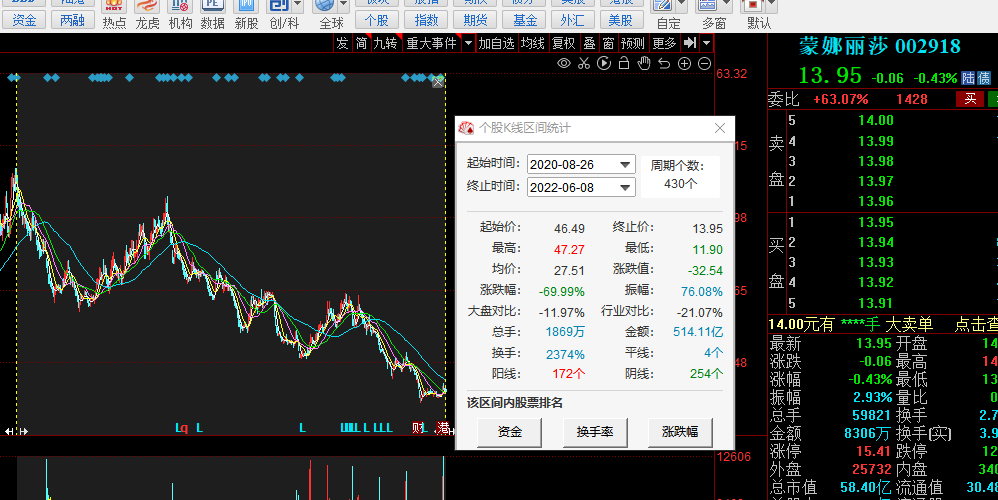Open the 两融 margin trading button
The height and width of the screenshot is (500, 998).
[x=73, y=20]
